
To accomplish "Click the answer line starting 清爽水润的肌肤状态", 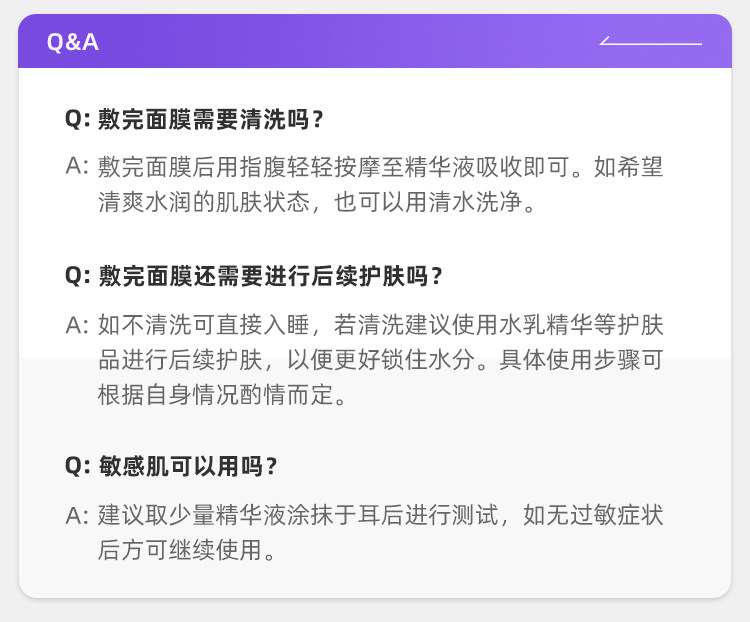I will click(318, 203).
